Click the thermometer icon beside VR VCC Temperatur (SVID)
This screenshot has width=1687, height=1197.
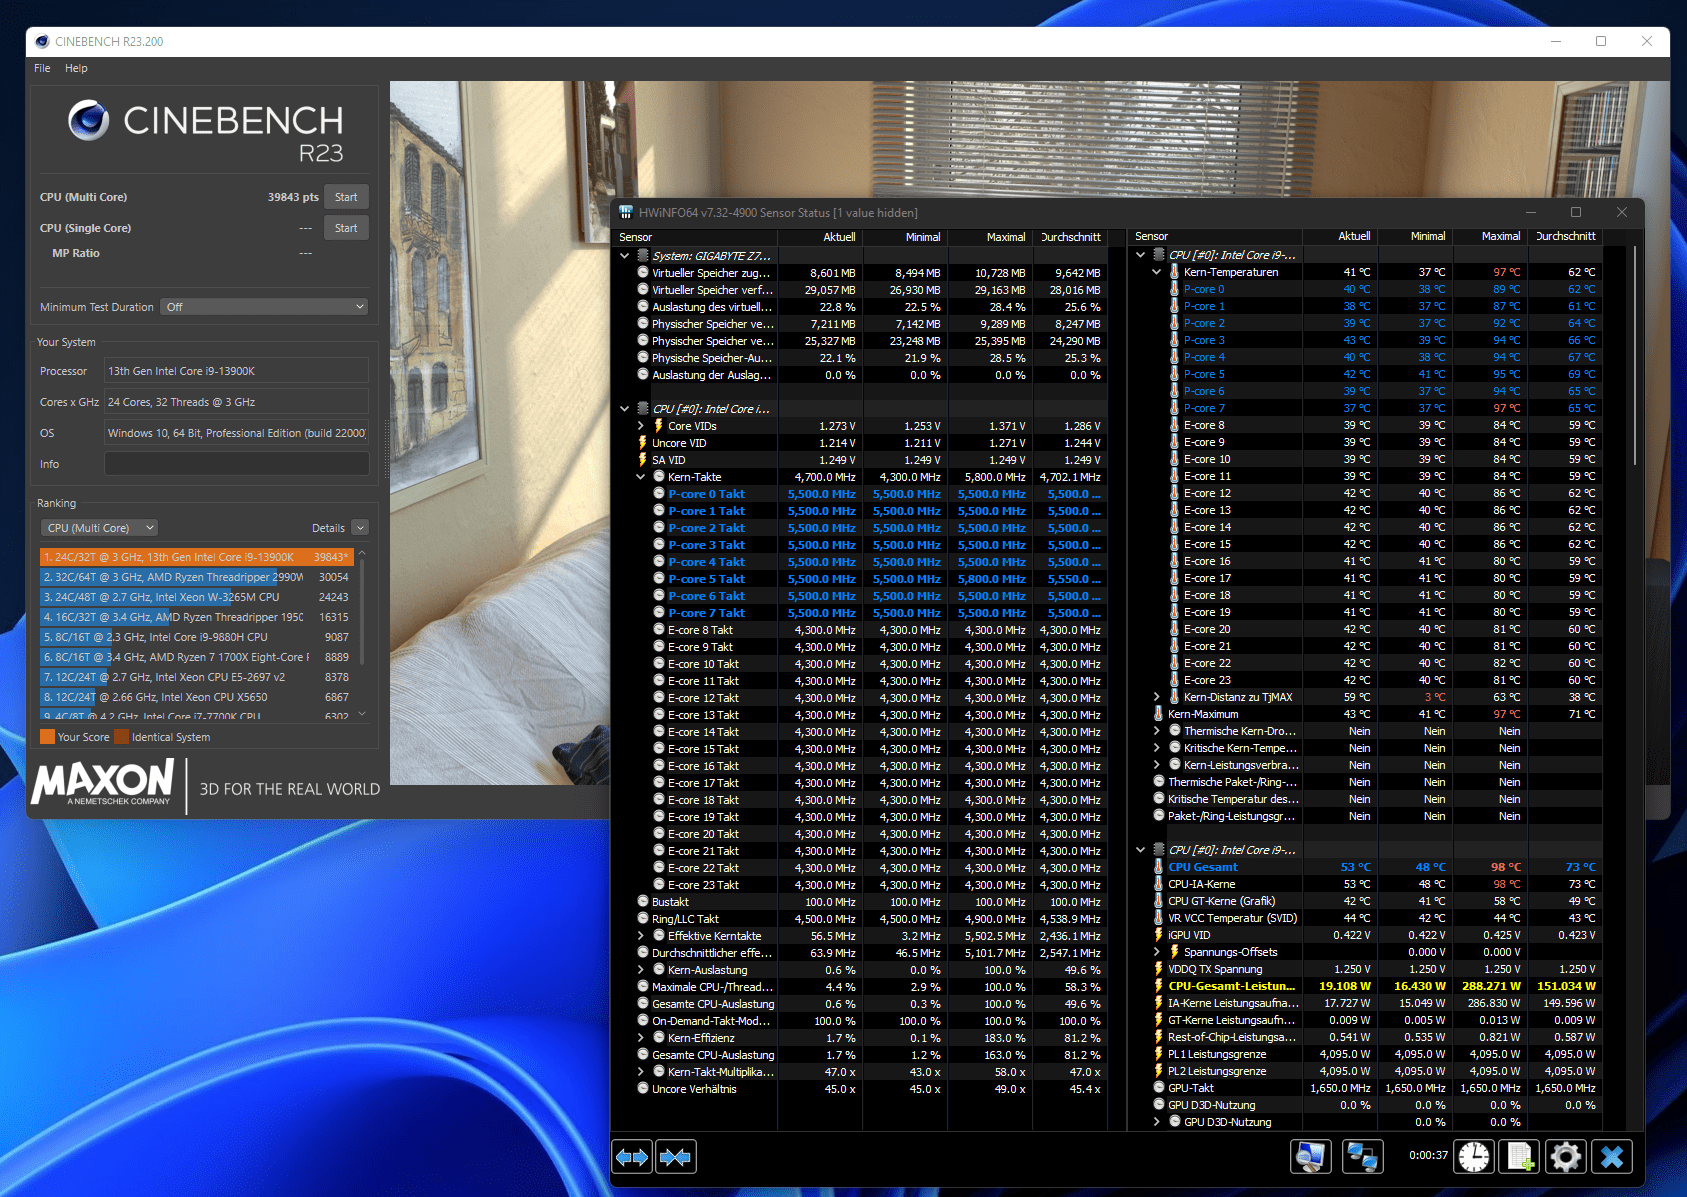click(1158, 918)
